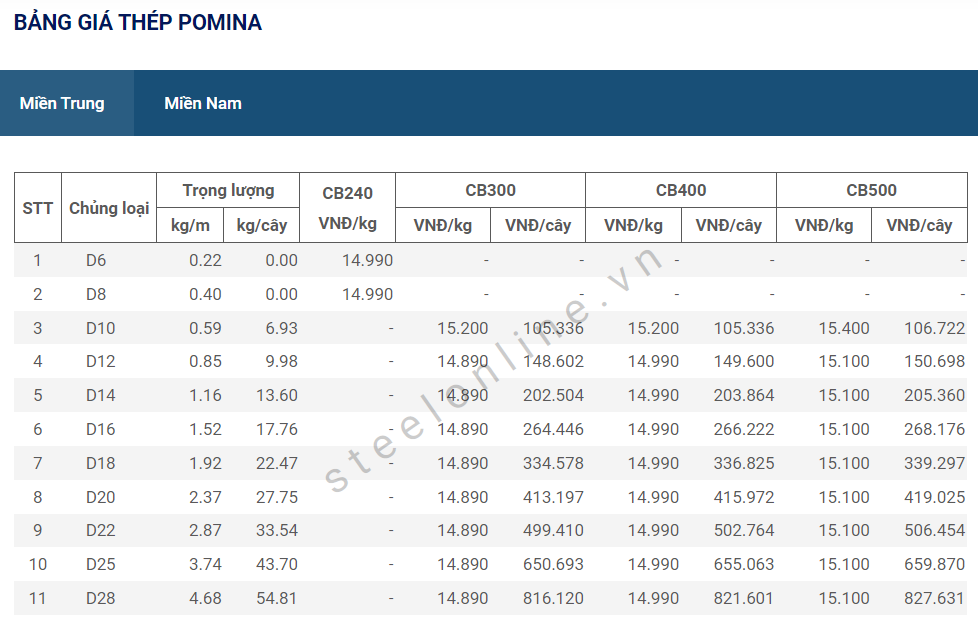This screenshot has width=978, height=621.
Task: Click D25 CB500 value 659.870
Action: click(934, 564)
